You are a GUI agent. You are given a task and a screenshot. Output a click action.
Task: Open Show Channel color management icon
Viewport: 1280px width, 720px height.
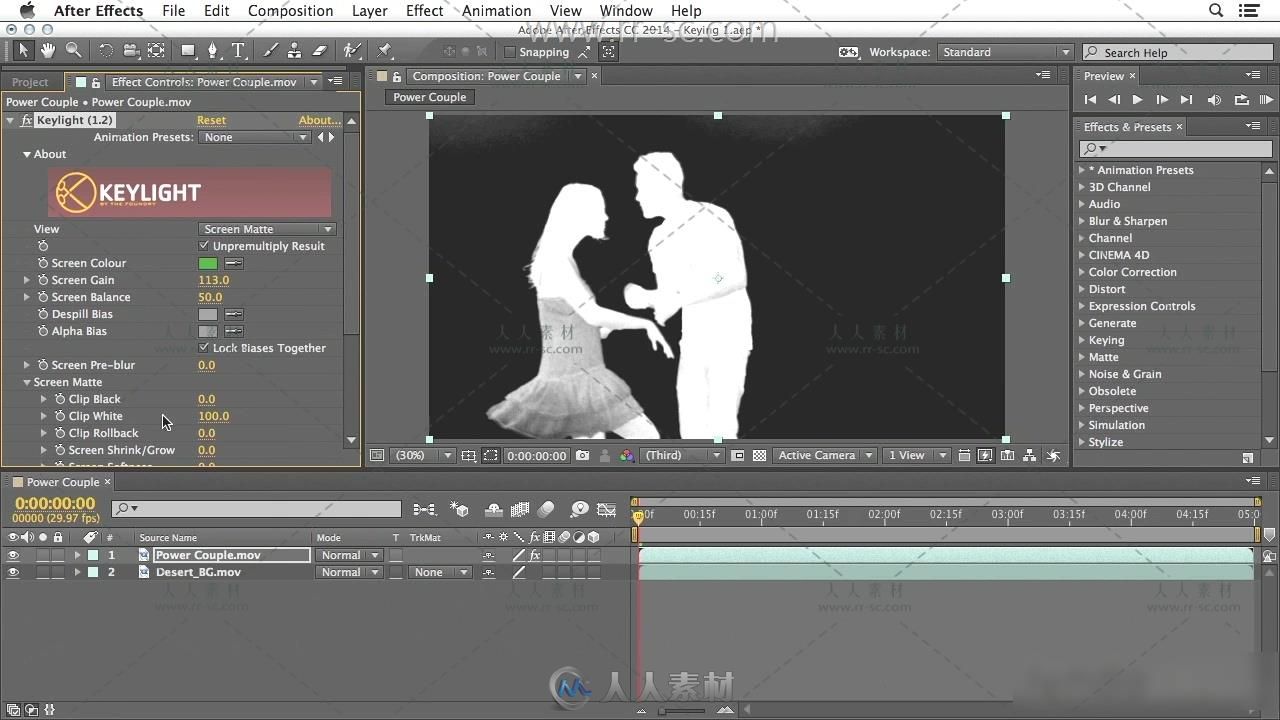[627, 455]
